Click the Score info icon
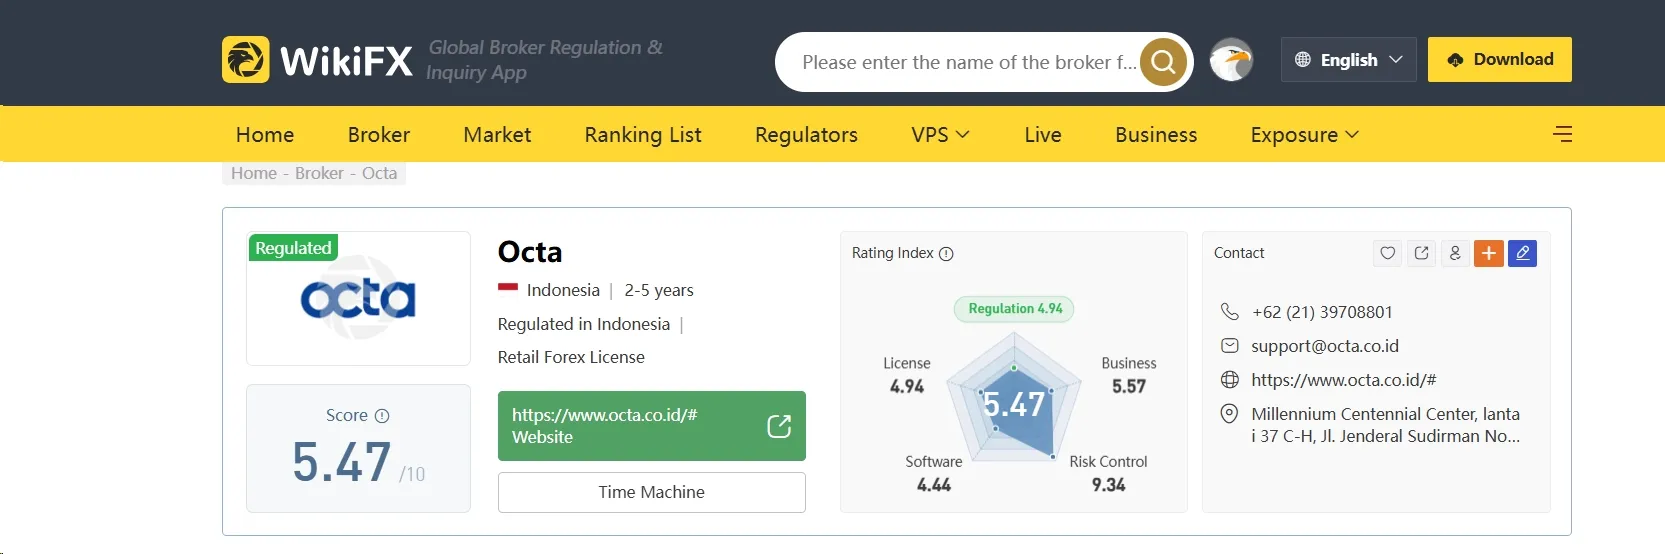Viewport: 1665px width, 554px height. pos(382,416)
